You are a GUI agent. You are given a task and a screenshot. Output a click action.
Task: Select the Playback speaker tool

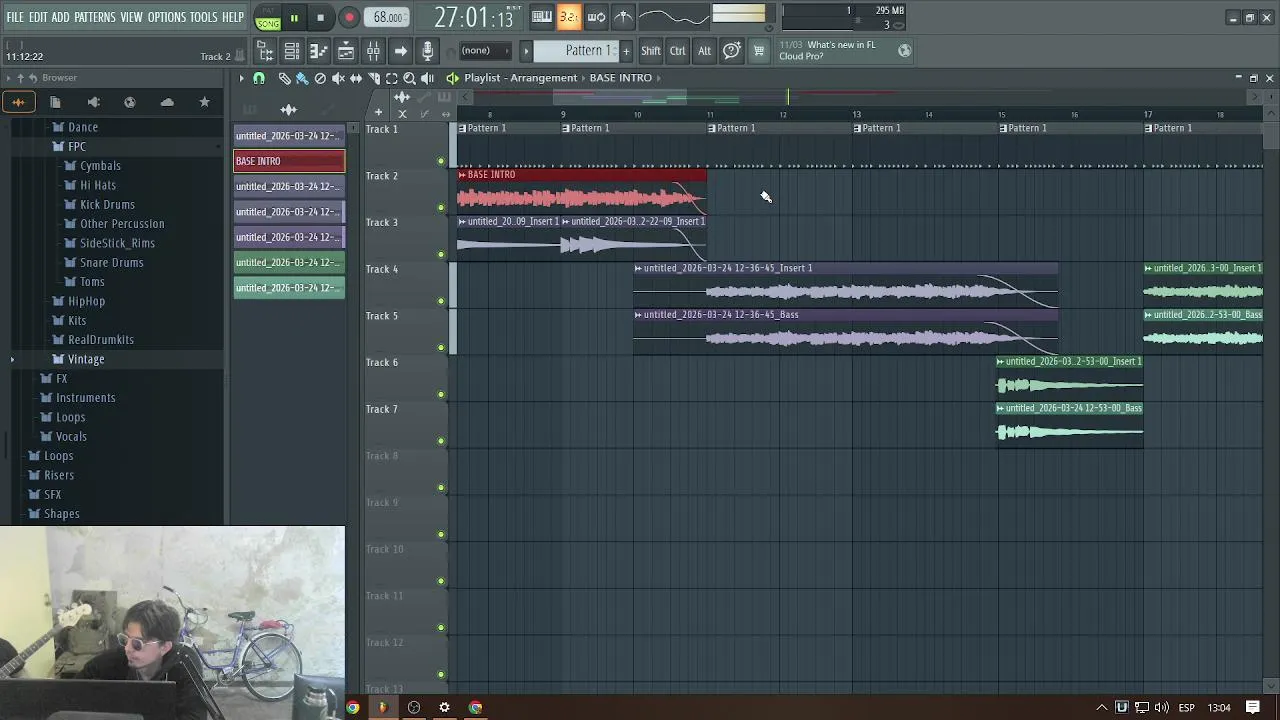[428, 78]
